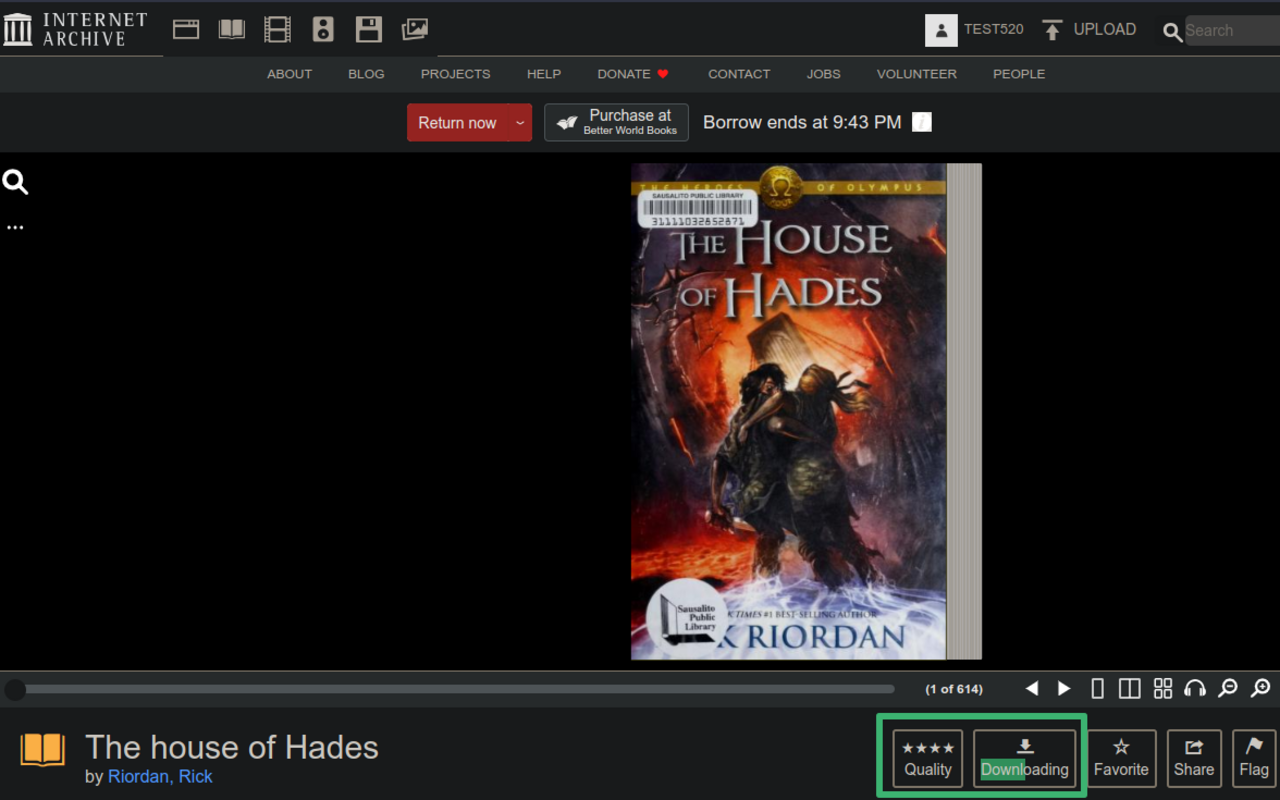Click The House of Hades cover image
Image resolution: width=1280 pixels, height=800 pixels.
point(788,411)
